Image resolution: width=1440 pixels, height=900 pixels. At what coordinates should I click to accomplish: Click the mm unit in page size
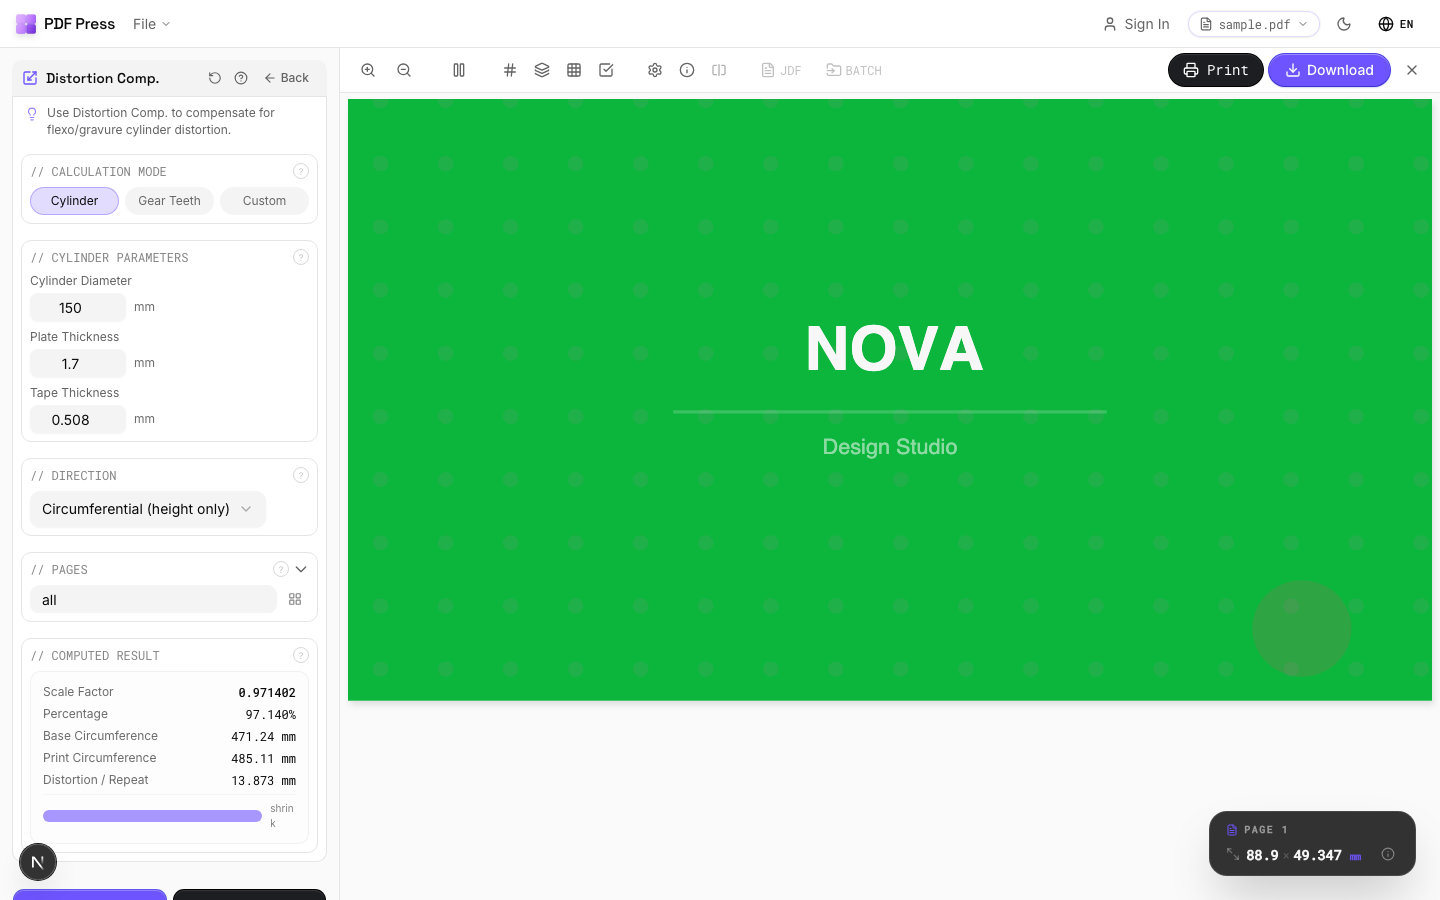coord(1356,856)
